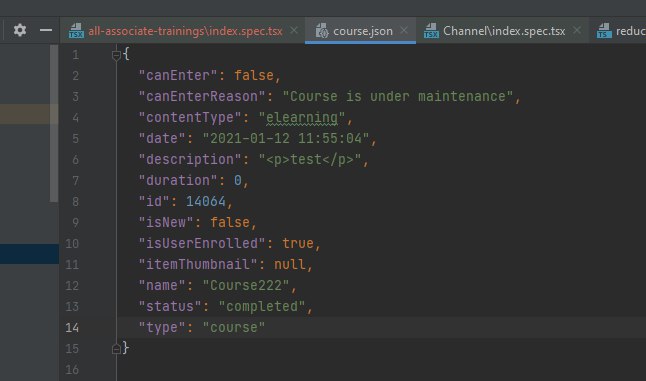Click line number 1 in the gutter
The width and height of the screenshot is (646, 381).
(75, 55)
